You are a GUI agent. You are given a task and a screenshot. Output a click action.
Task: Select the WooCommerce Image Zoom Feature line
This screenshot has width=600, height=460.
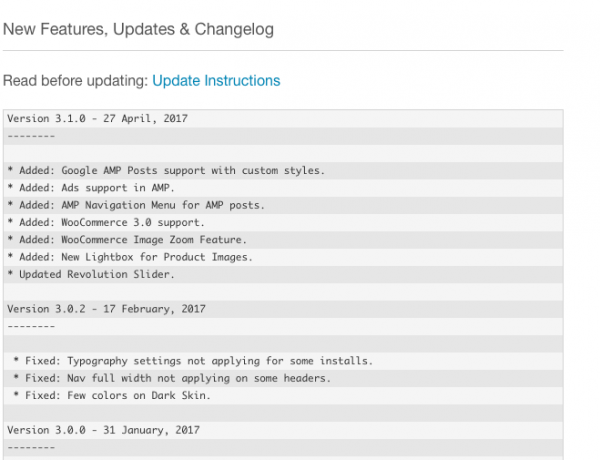[x=126, y=240]
